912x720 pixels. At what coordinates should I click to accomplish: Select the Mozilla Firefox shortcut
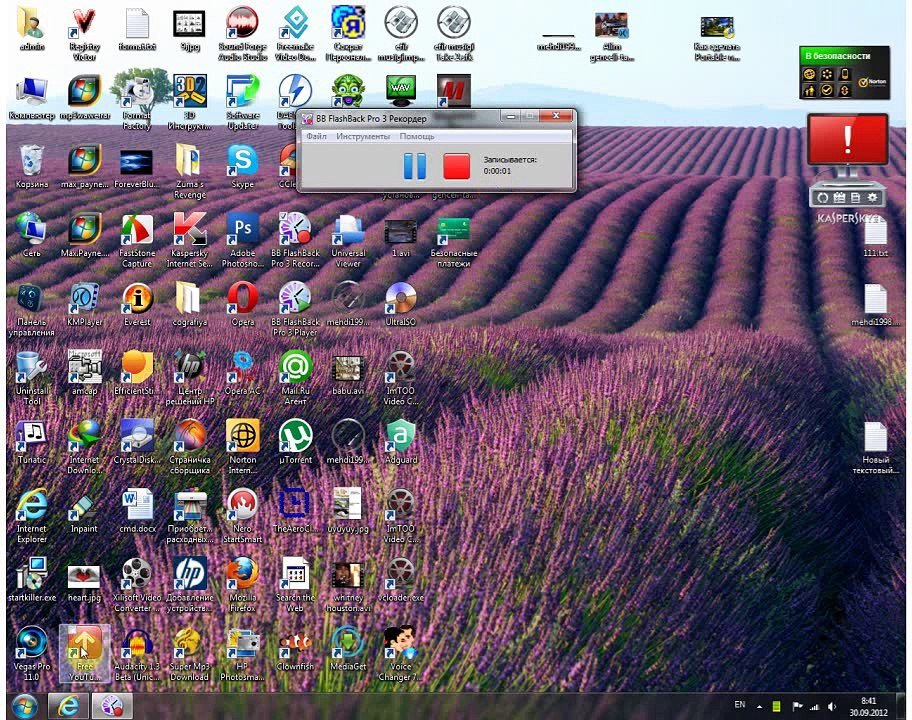(243, 584)
